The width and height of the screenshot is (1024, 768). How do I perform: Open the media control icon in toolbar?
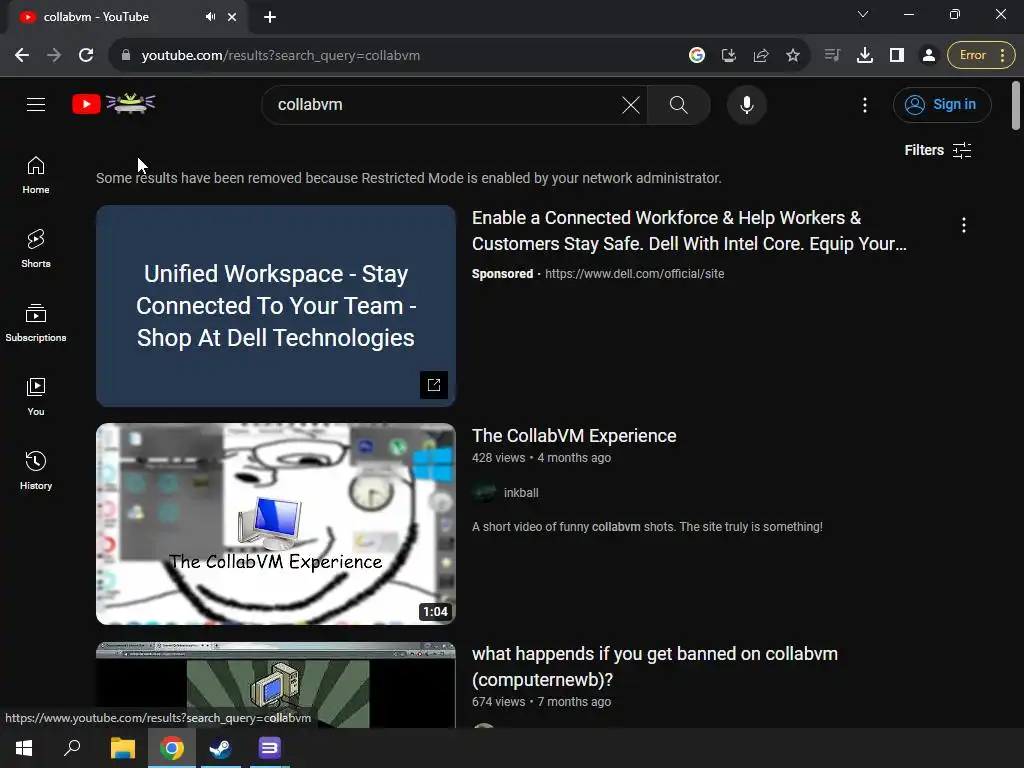[832, 56]
